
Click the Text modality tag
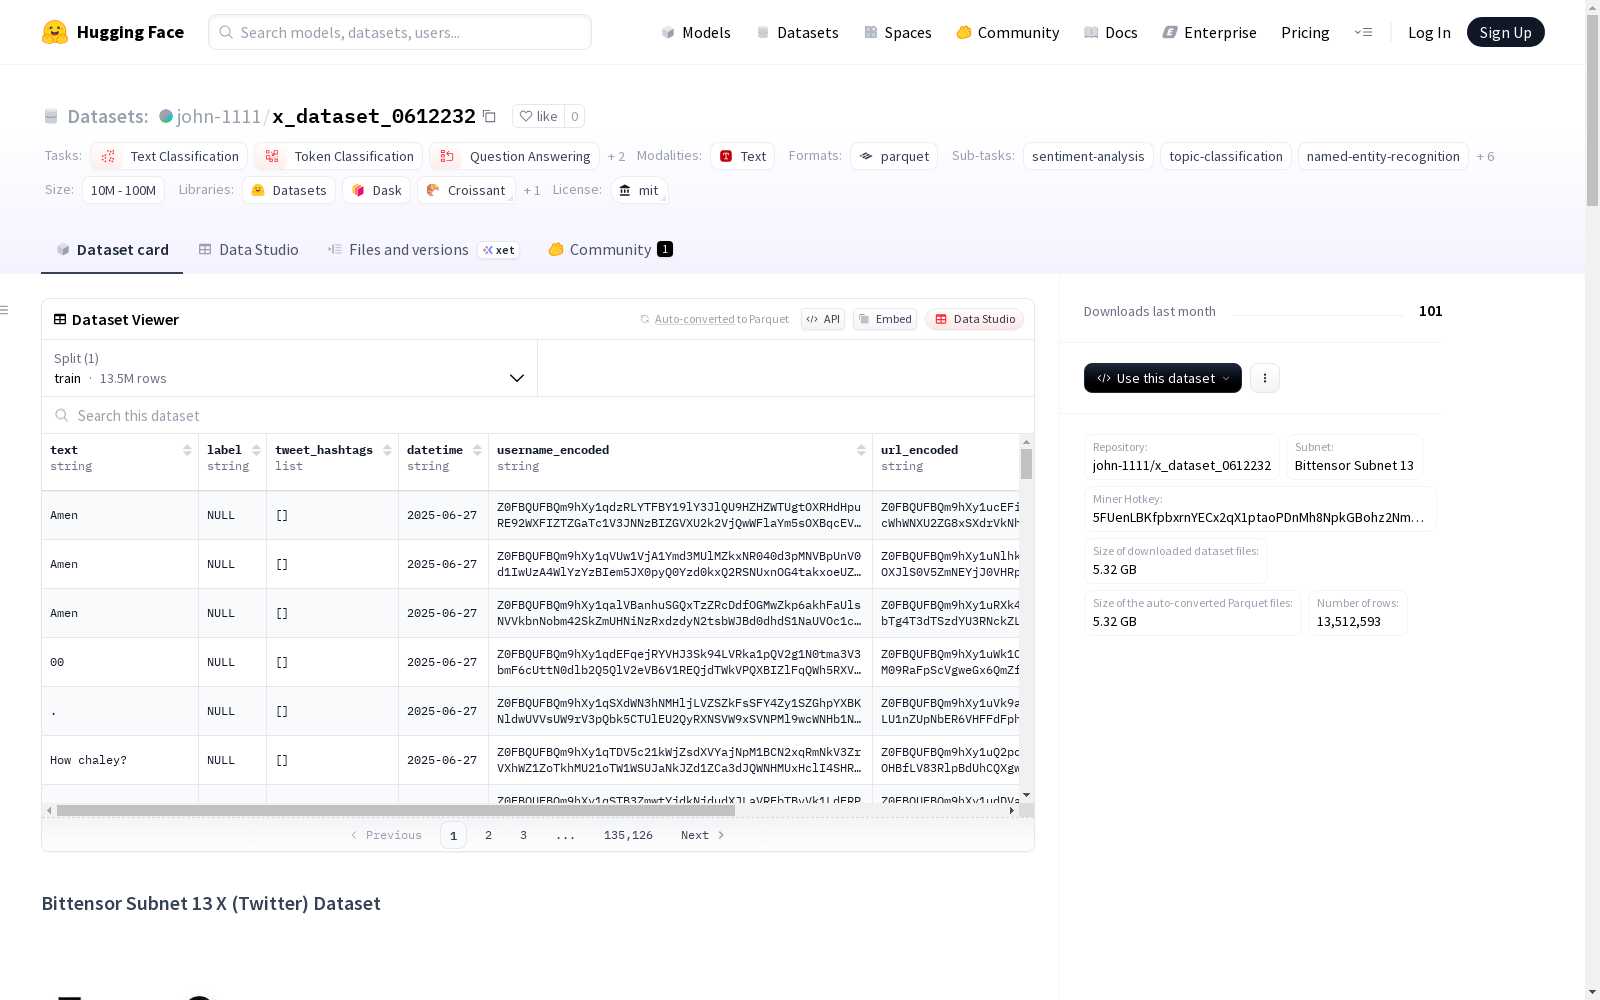(x=742, y=156)
